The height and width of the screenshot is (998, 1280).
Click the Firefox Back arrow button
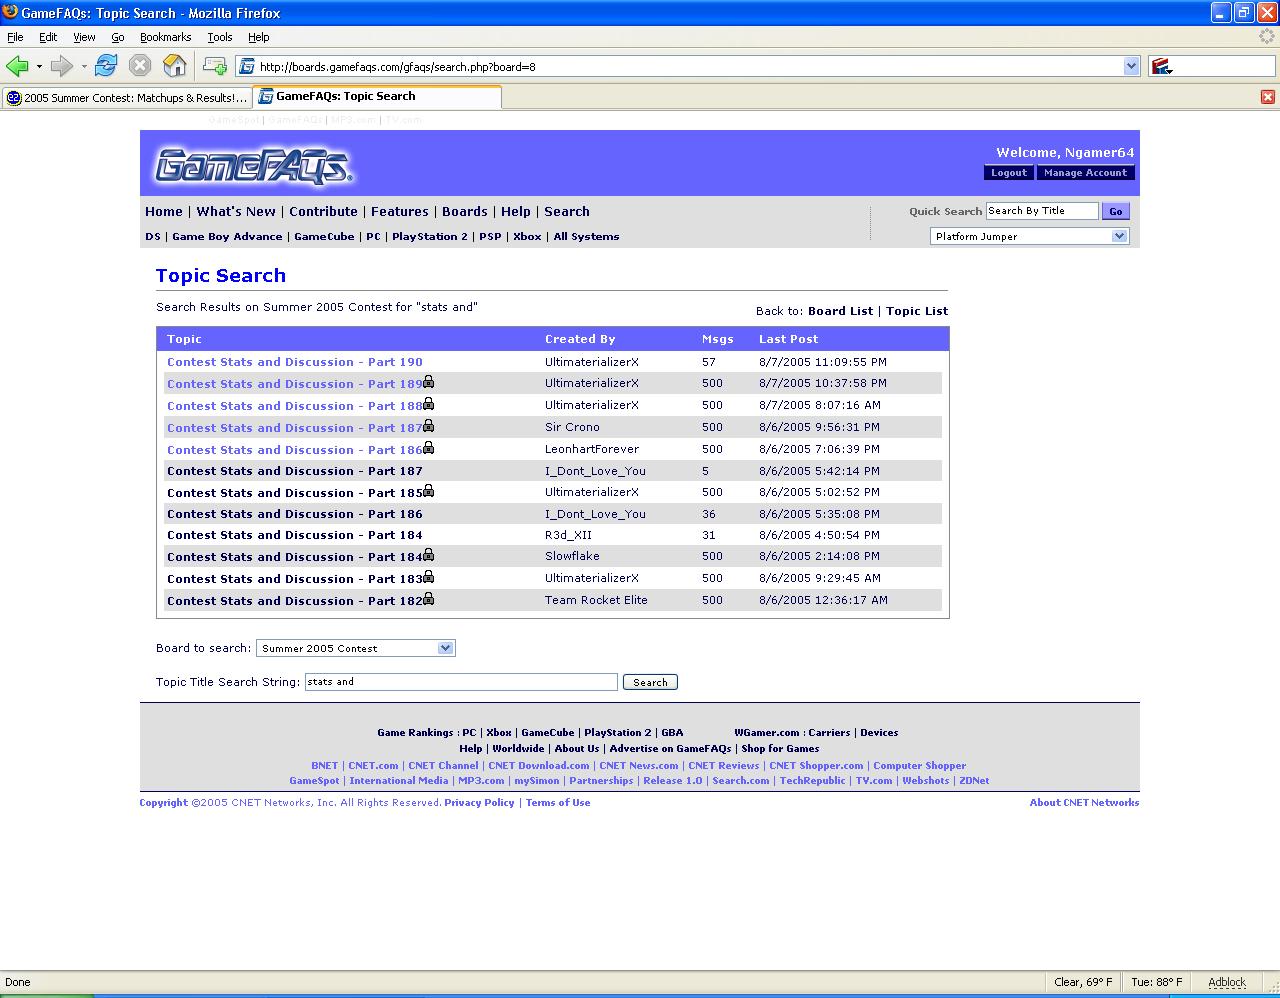click(17, 66)
